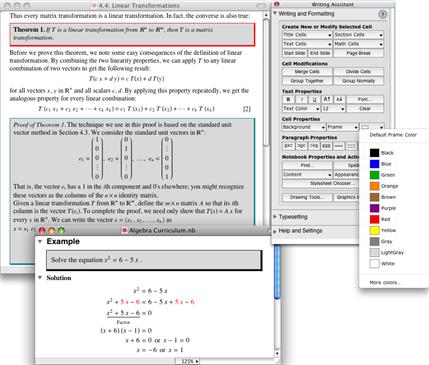Image resolution: width=429 pixels, height=365 pixels.
Task: Toggle underline text formatting button
Action: click(x=314, y=99)
